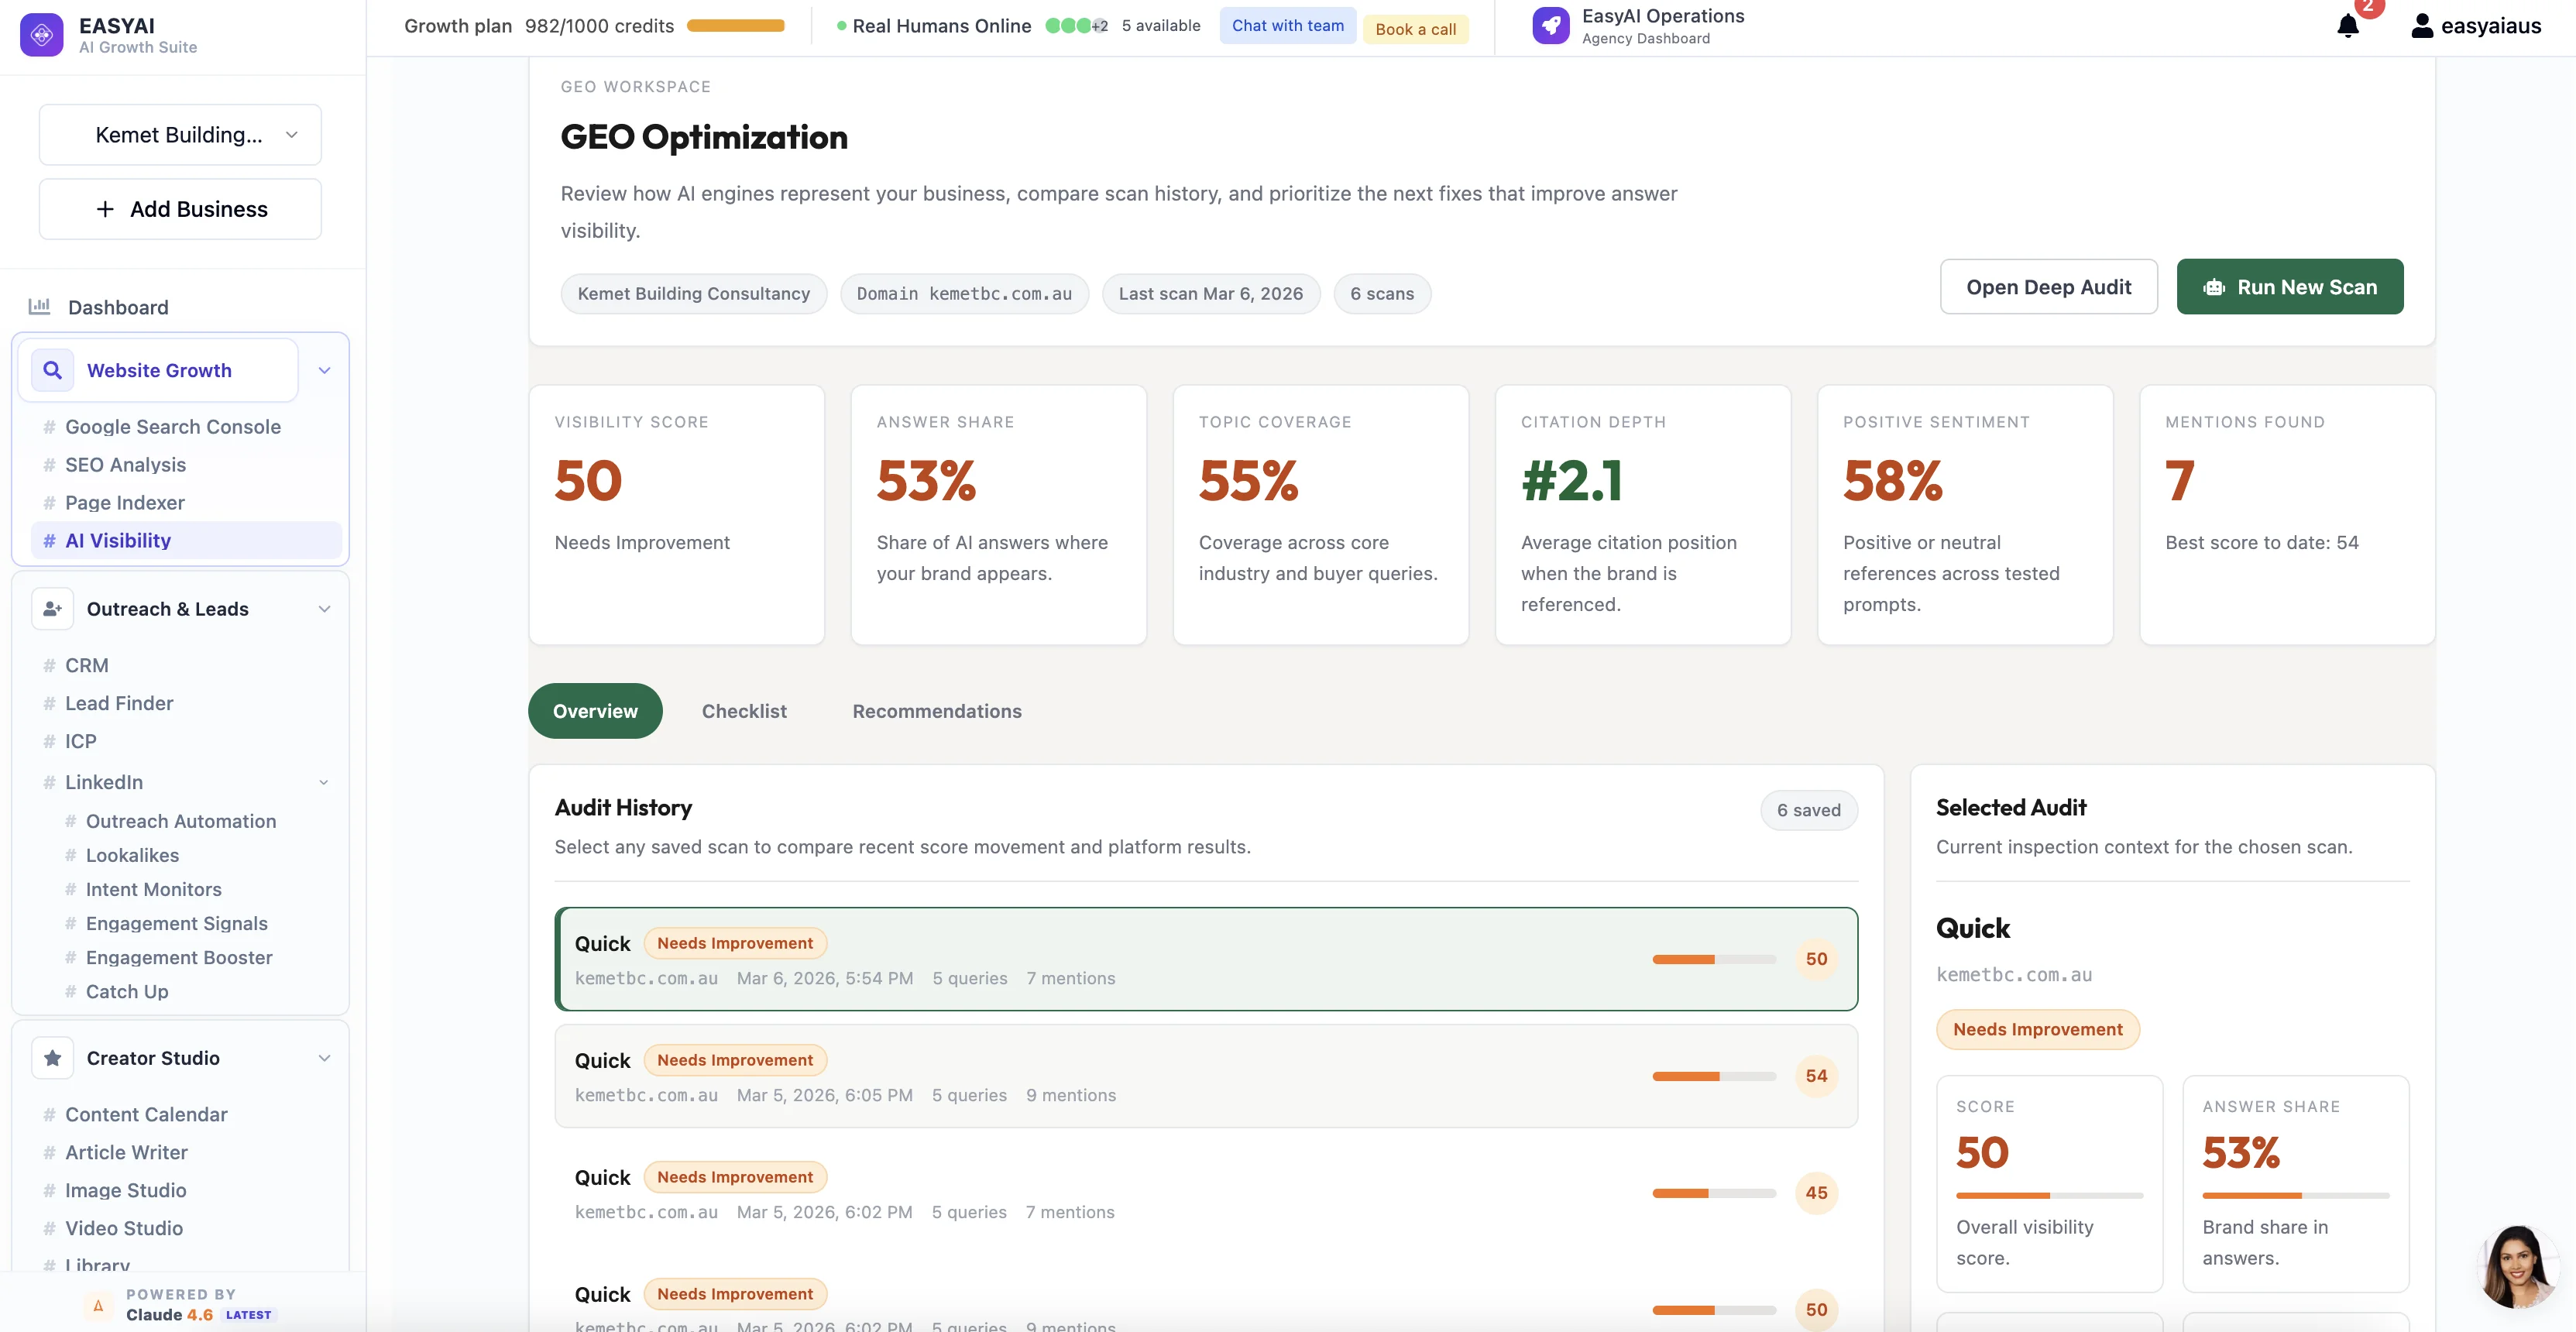Click the Kemet Building Consultancy chip
This screenshot has height=1332, width=2576.
(x=694, y=294)
